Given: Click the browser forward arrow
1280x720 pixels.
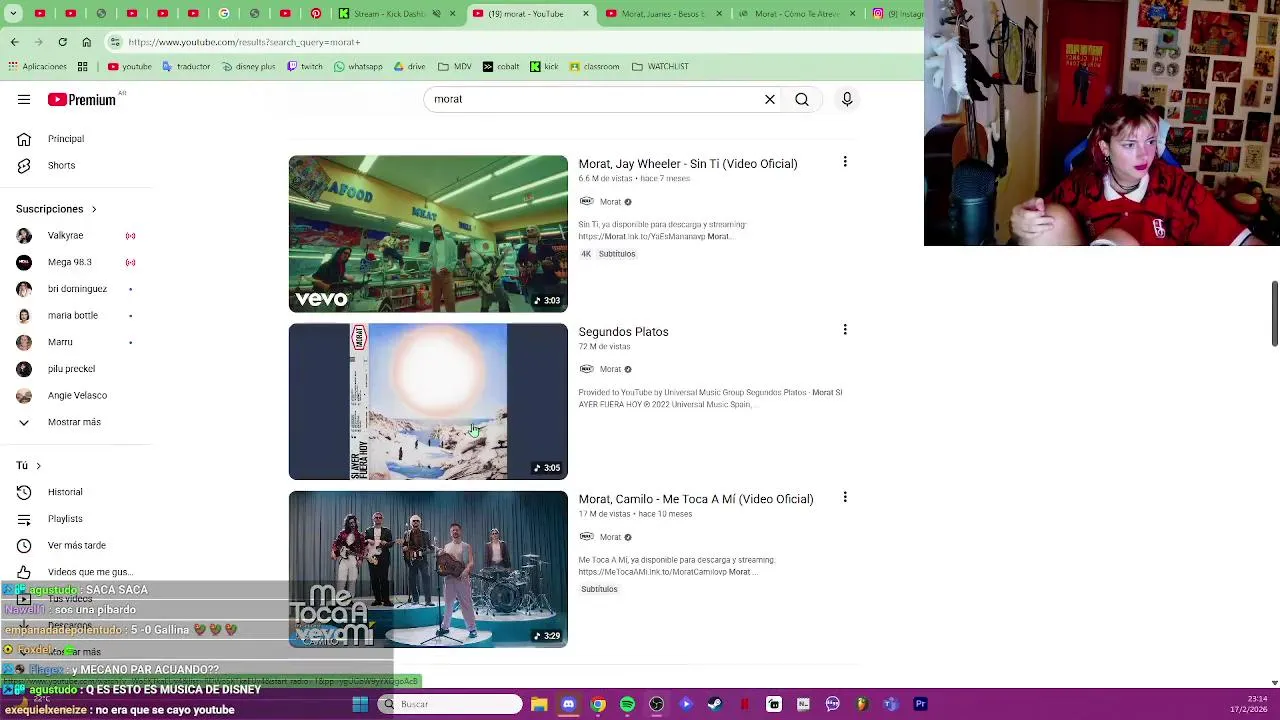Looking at the screenshot, I should pos(38,42).
